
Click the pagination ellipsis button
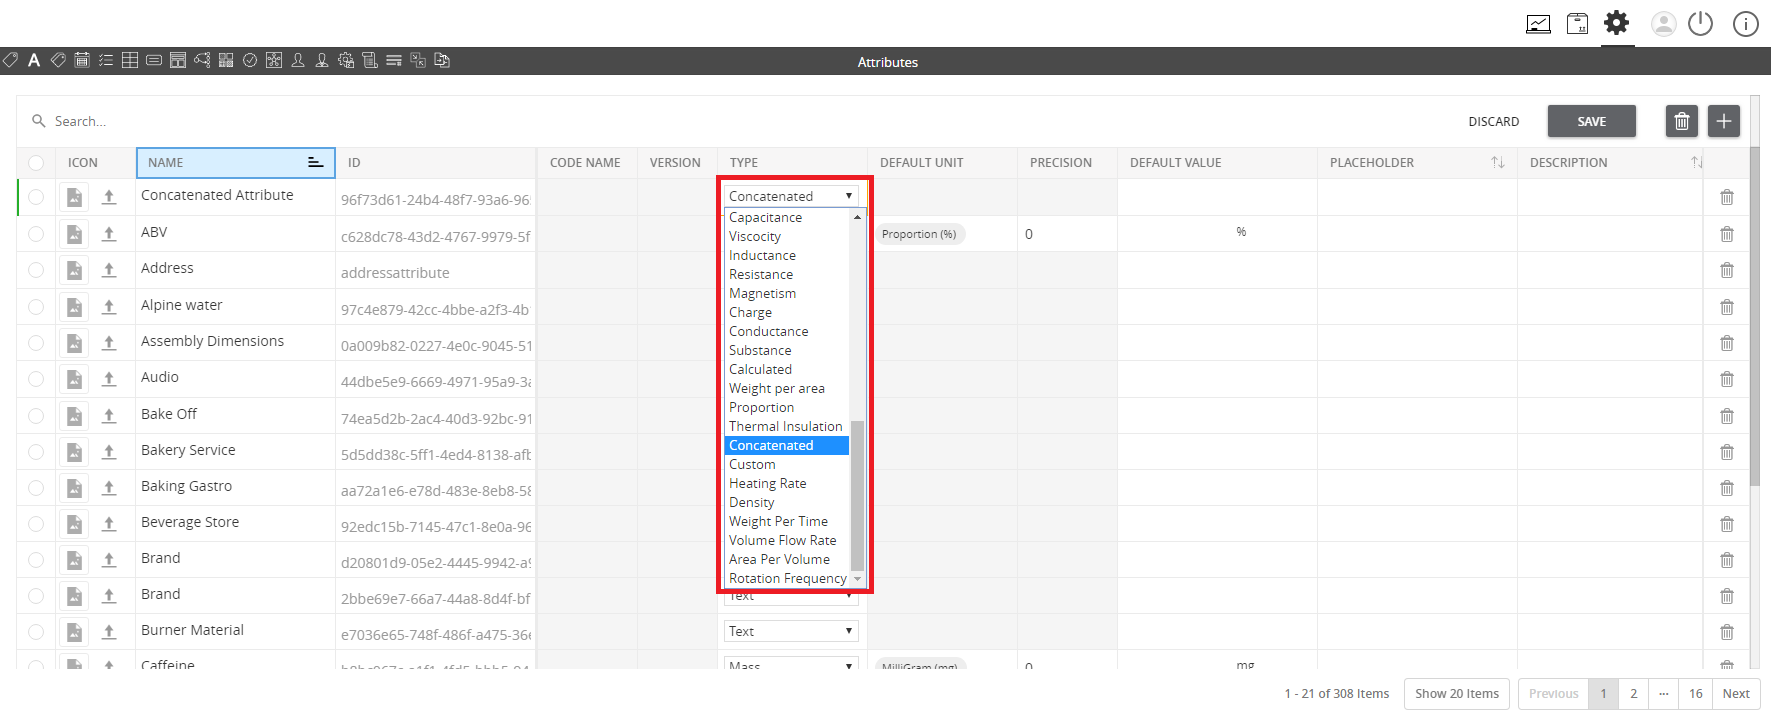1664,694
